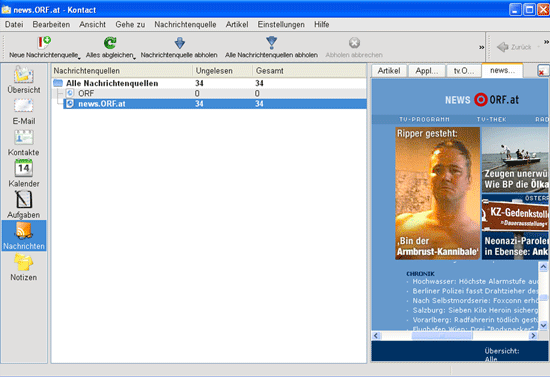
Task: Open Berliner Polizei fasst Drahtzieher headline
Action: point(475,291)
